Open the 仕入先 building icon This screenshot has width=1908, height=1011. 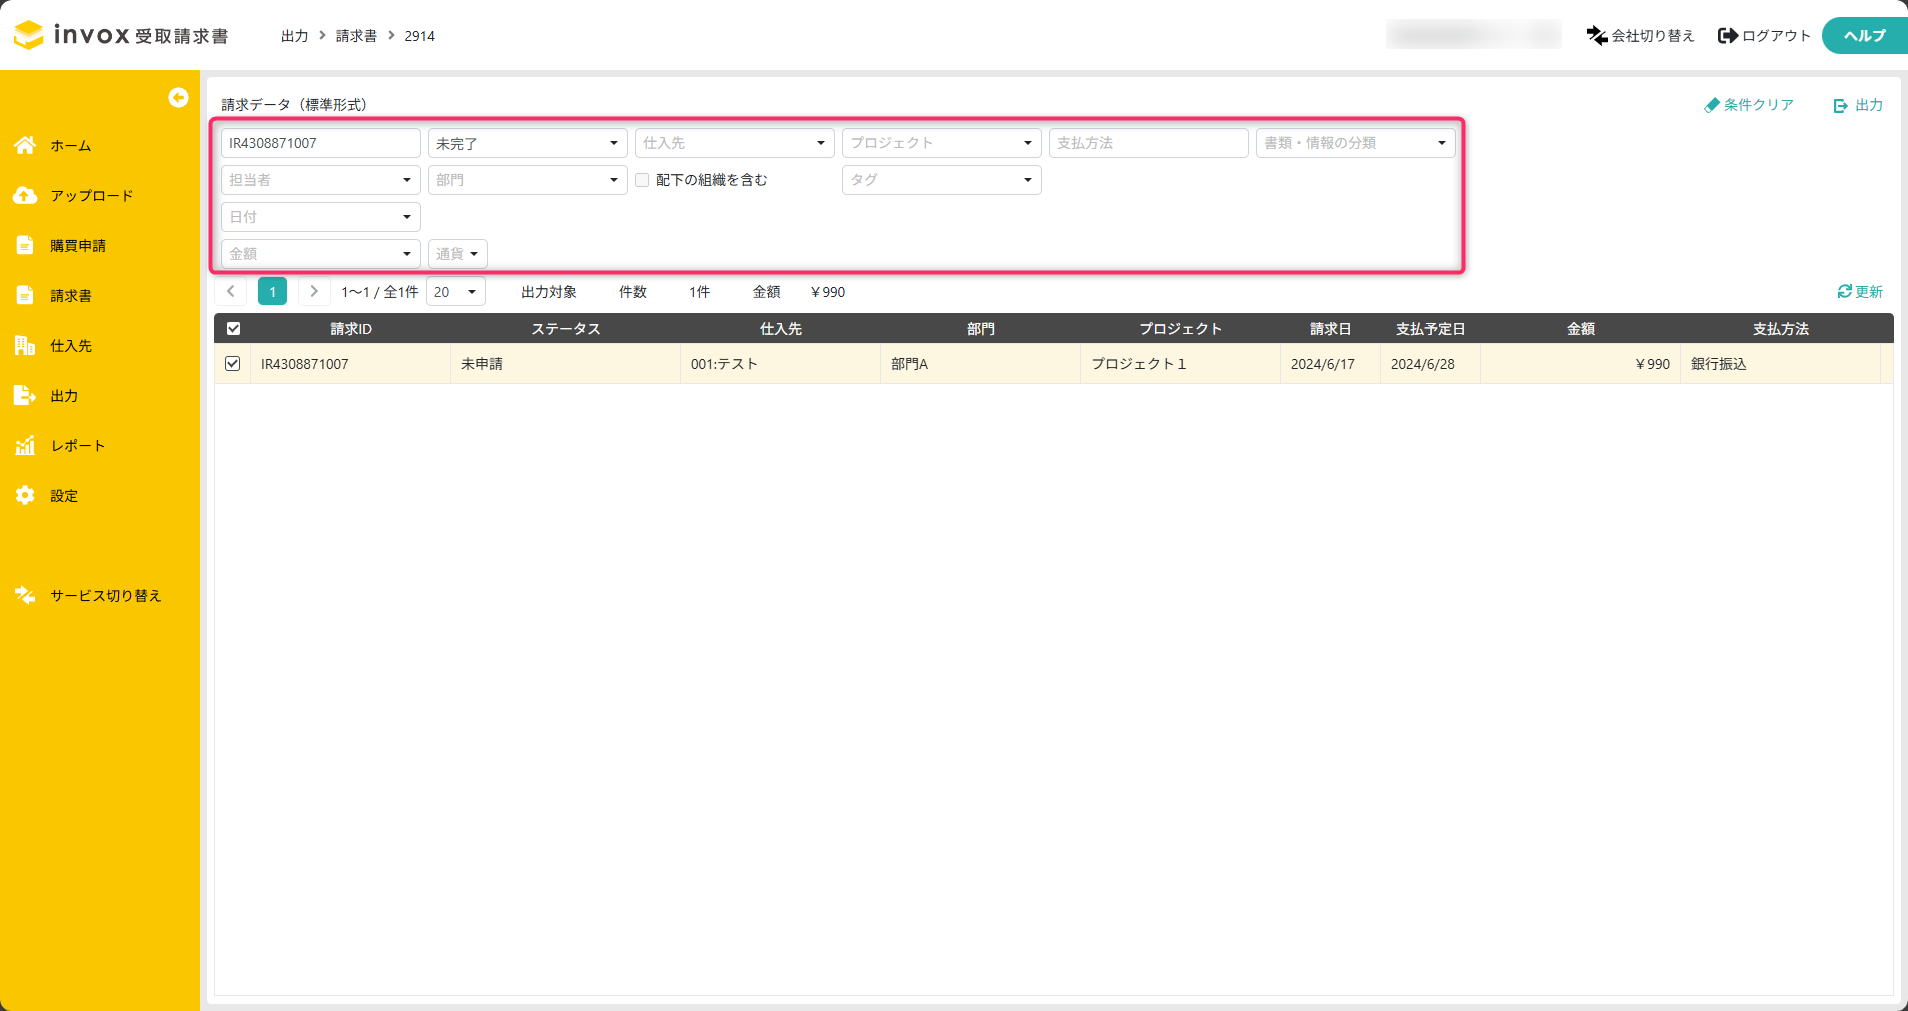25,345
